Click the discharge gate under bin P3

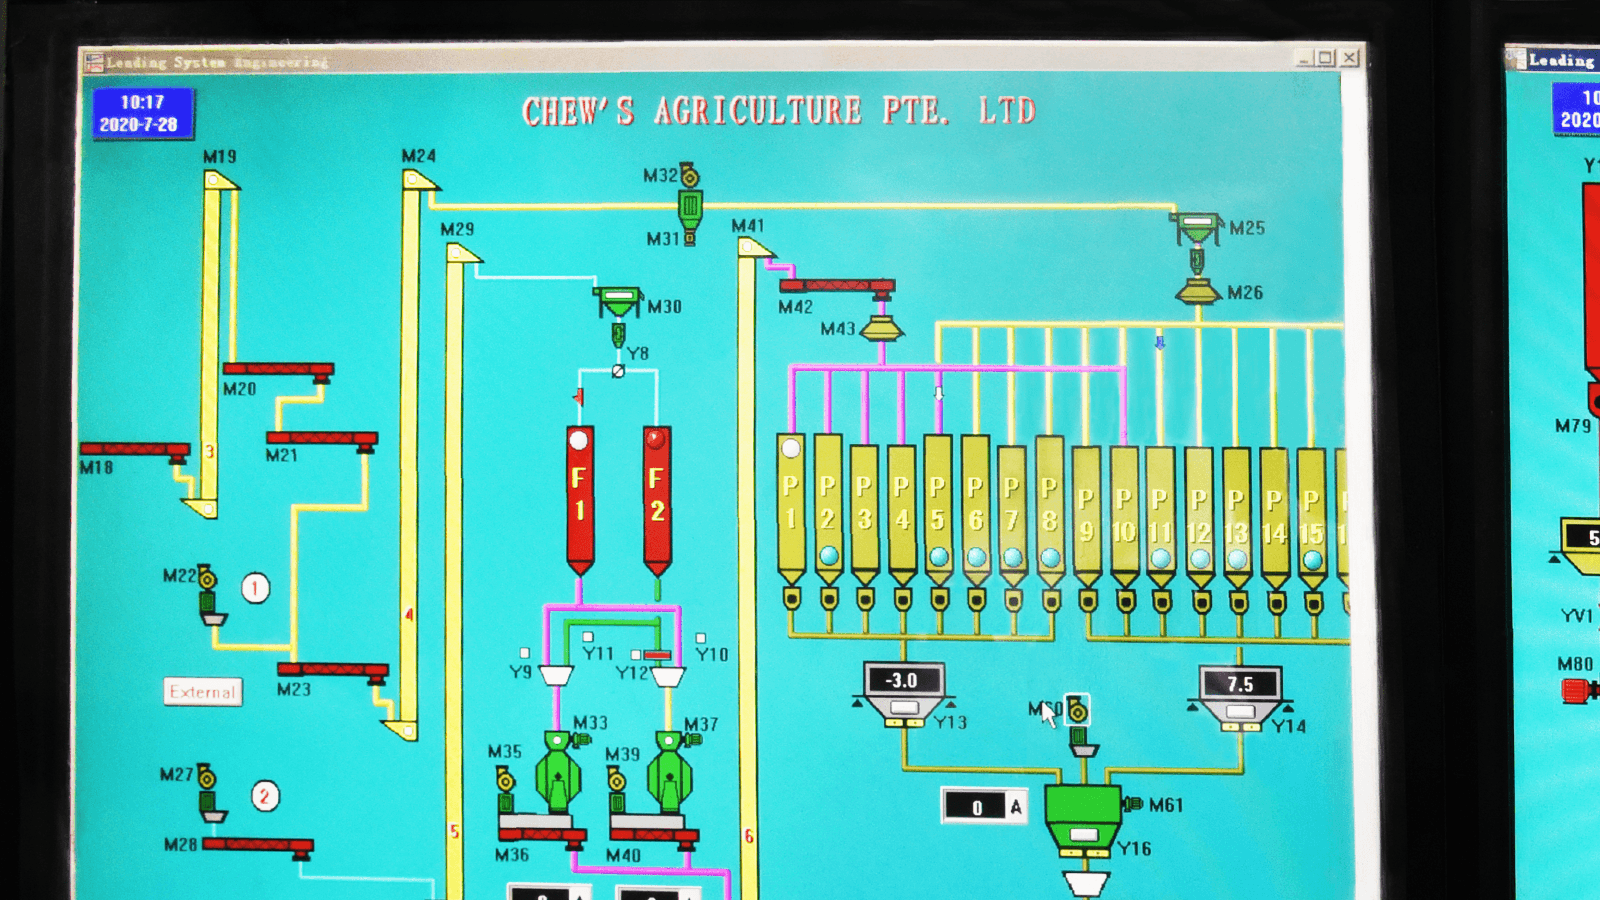pos(866,599)
